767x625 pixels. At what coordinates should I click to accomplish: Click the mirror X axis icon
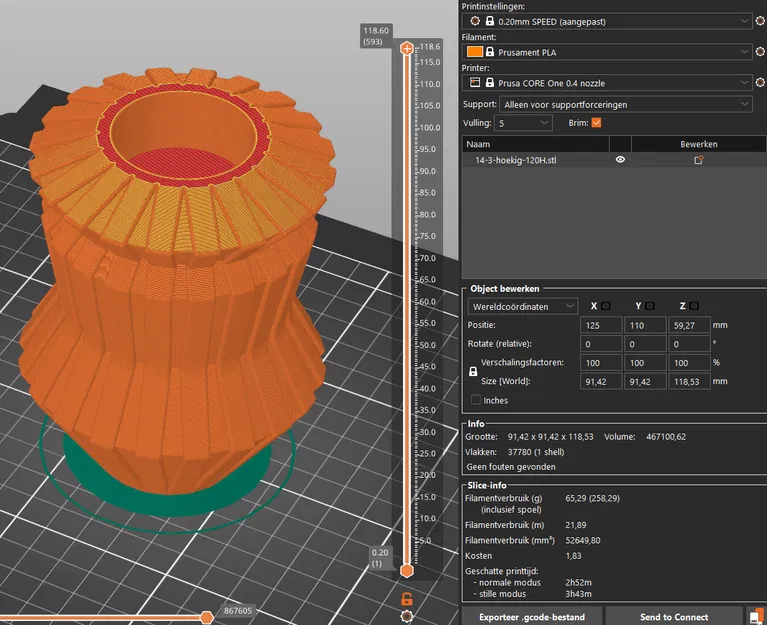tap(607, 306)
